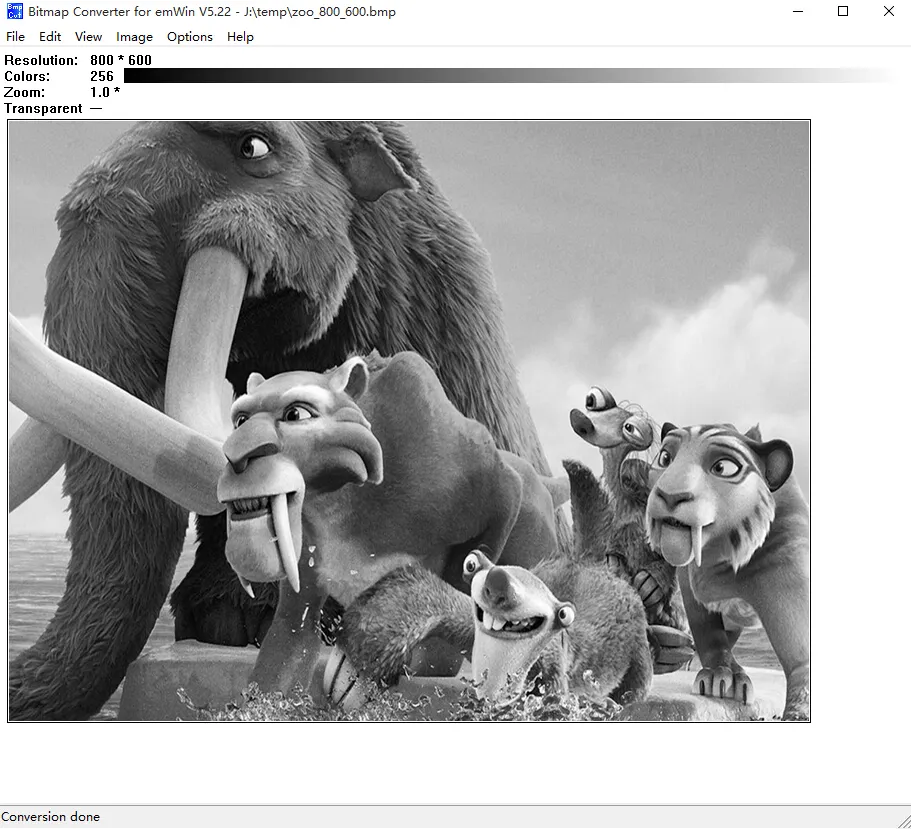Minimize the Bitmap Converter window

798,12
